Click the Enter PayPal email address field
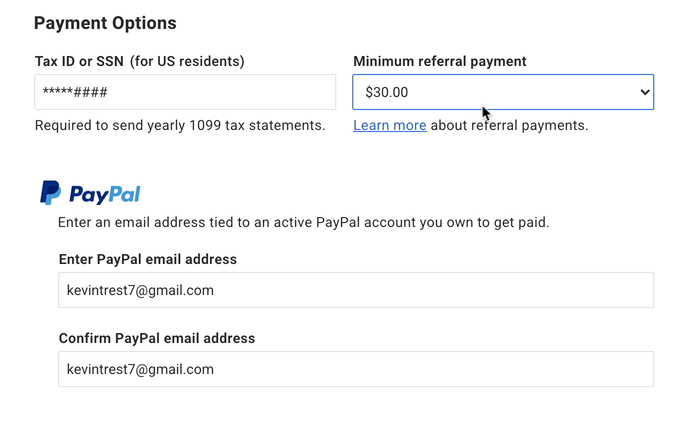Viewport: 699px width, 426px height. click(x=356, y=290)
